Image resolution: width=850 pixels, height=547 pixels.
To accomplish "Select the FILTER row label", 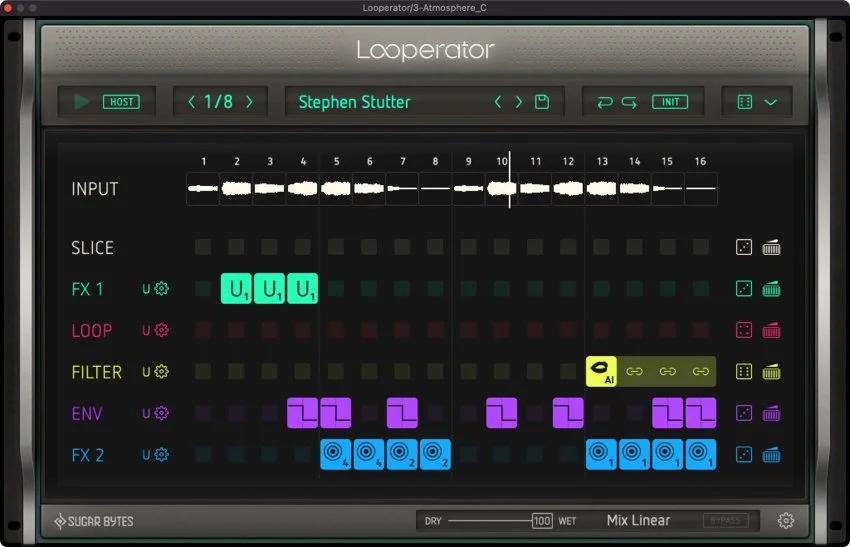I will tap(96, 372).
